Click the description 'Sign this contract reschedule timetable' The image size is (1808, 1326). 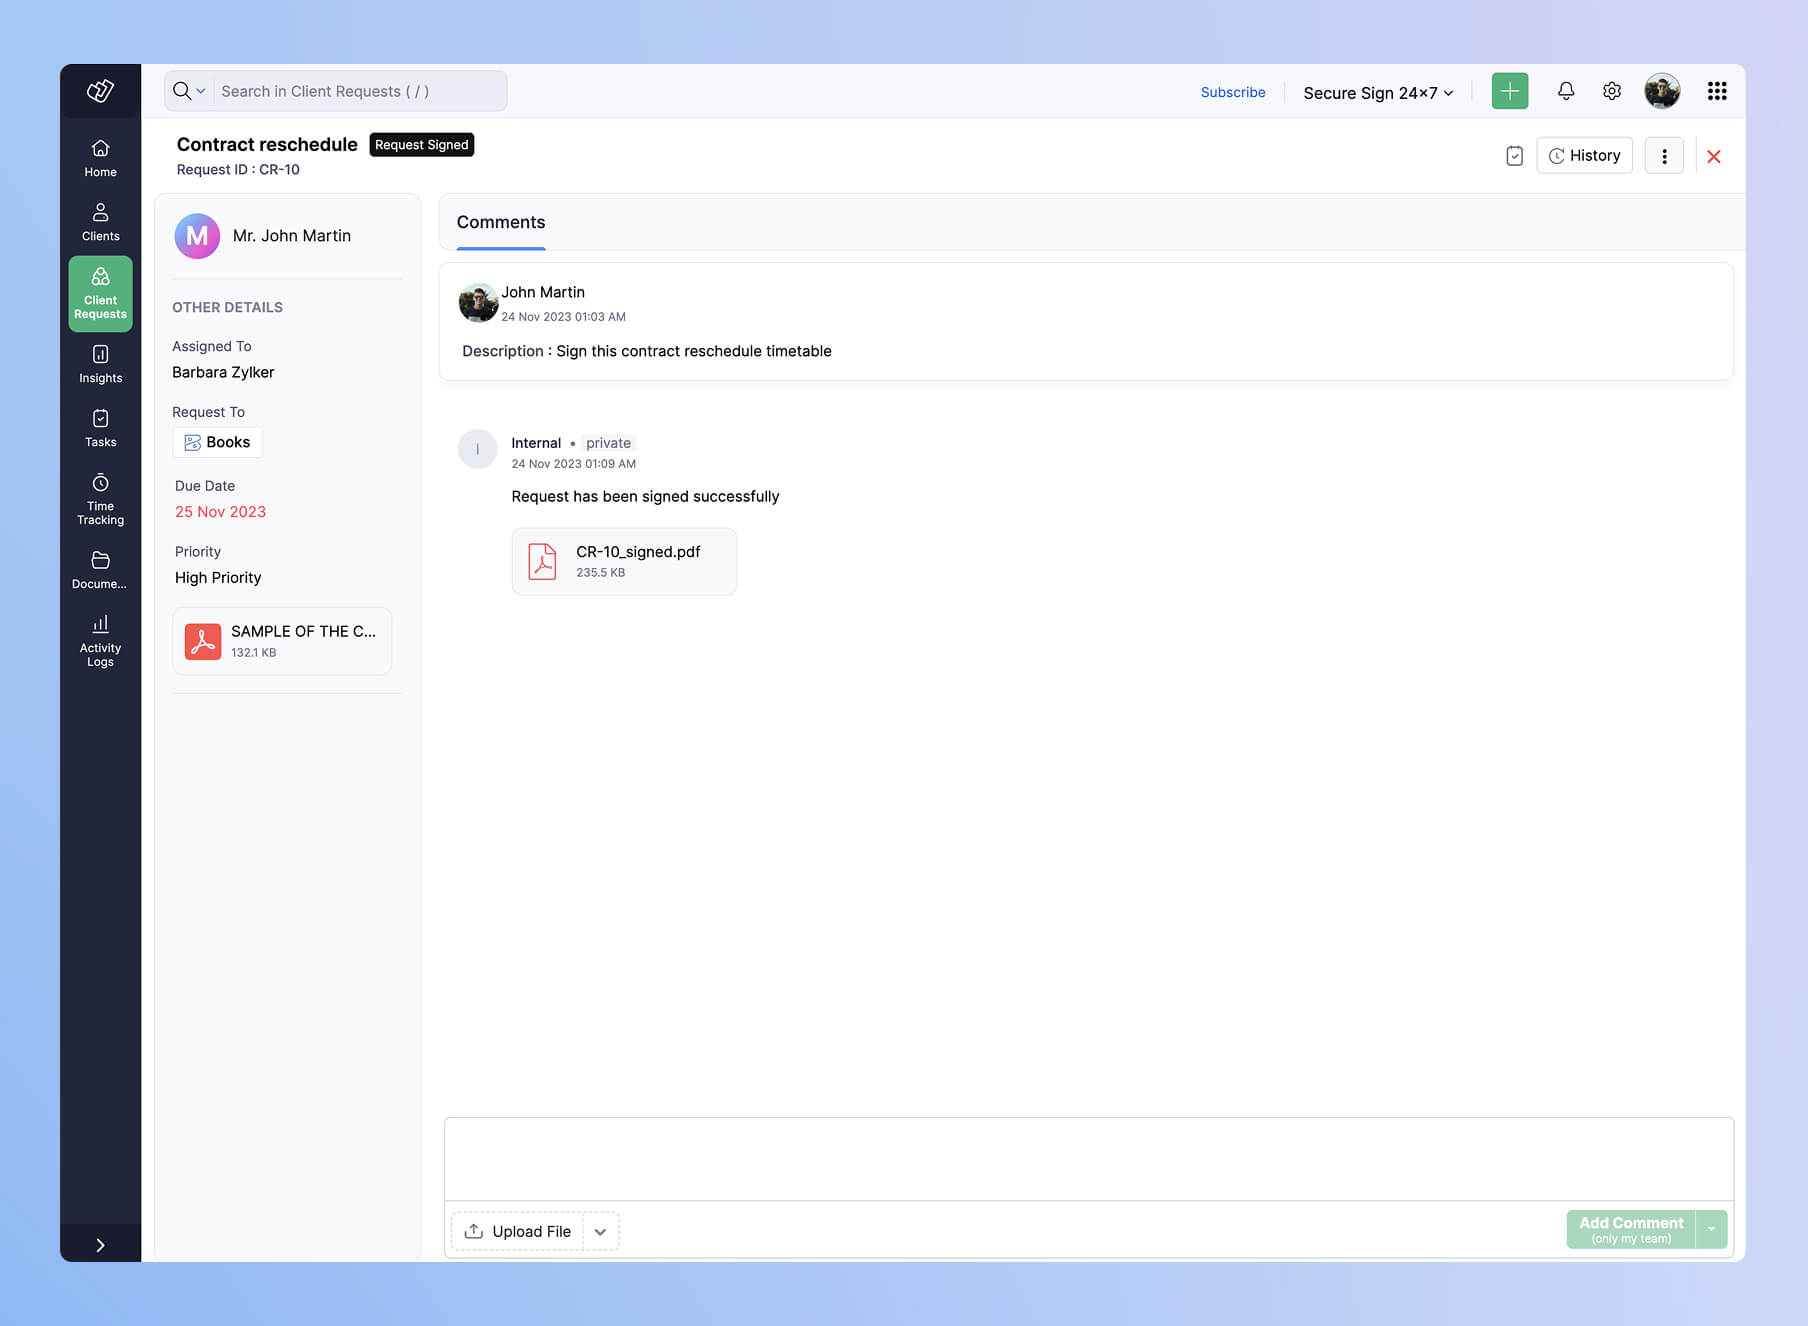[694, 351]
